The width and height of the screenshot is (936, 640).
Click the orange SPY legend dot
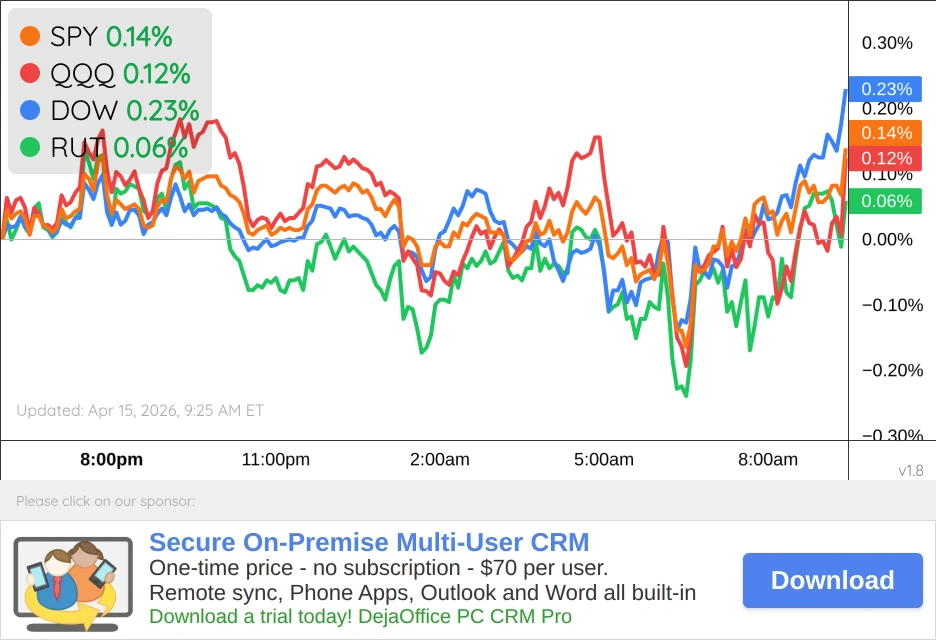pyautogui.click(x=28, y=35)
